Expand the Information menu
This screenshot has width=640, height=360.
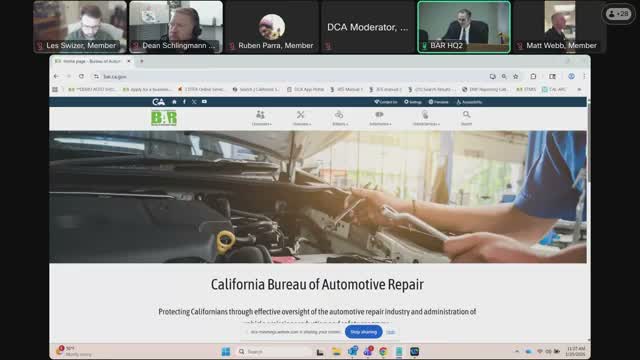[380, 118]
